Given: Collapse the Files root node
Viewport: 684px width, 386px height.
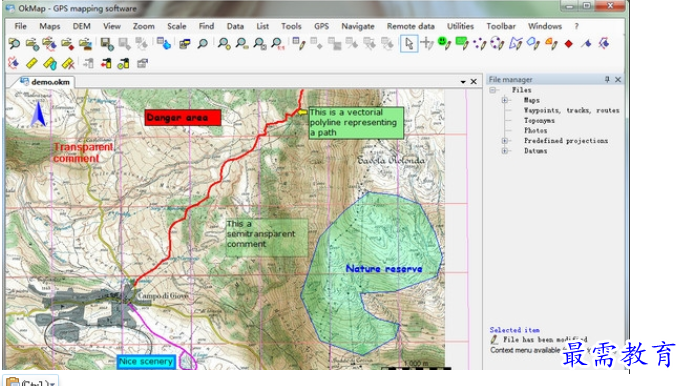Looking at the screenshot, I should point(493,90).
